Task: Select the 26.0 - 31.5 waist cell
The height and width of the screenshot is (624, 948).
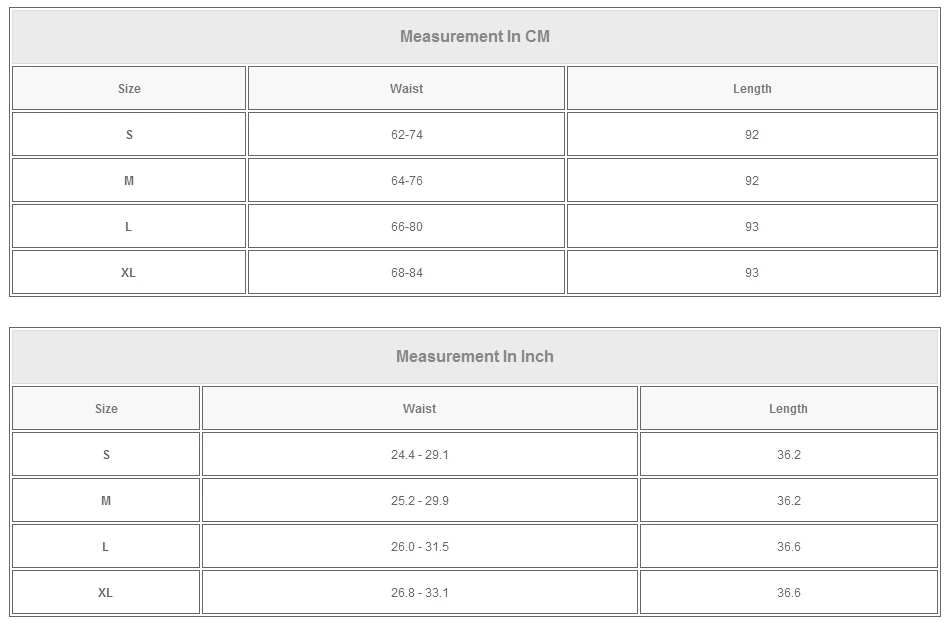Action: pos(419,547)
